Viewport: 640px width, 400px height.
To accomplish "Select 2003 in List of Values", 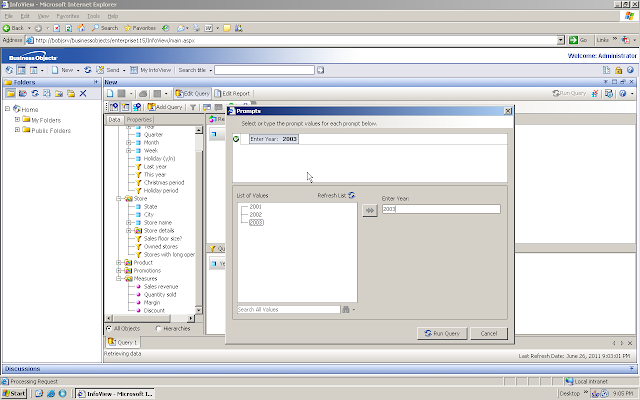I will coord(256,222).
